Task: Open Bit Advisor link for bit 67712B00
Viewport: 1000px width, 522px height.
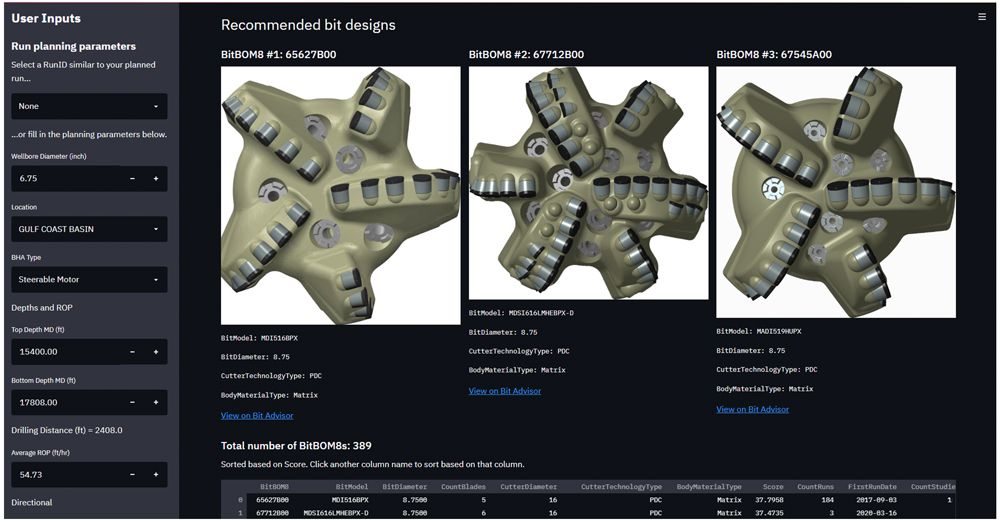Action: coord(505,391)
